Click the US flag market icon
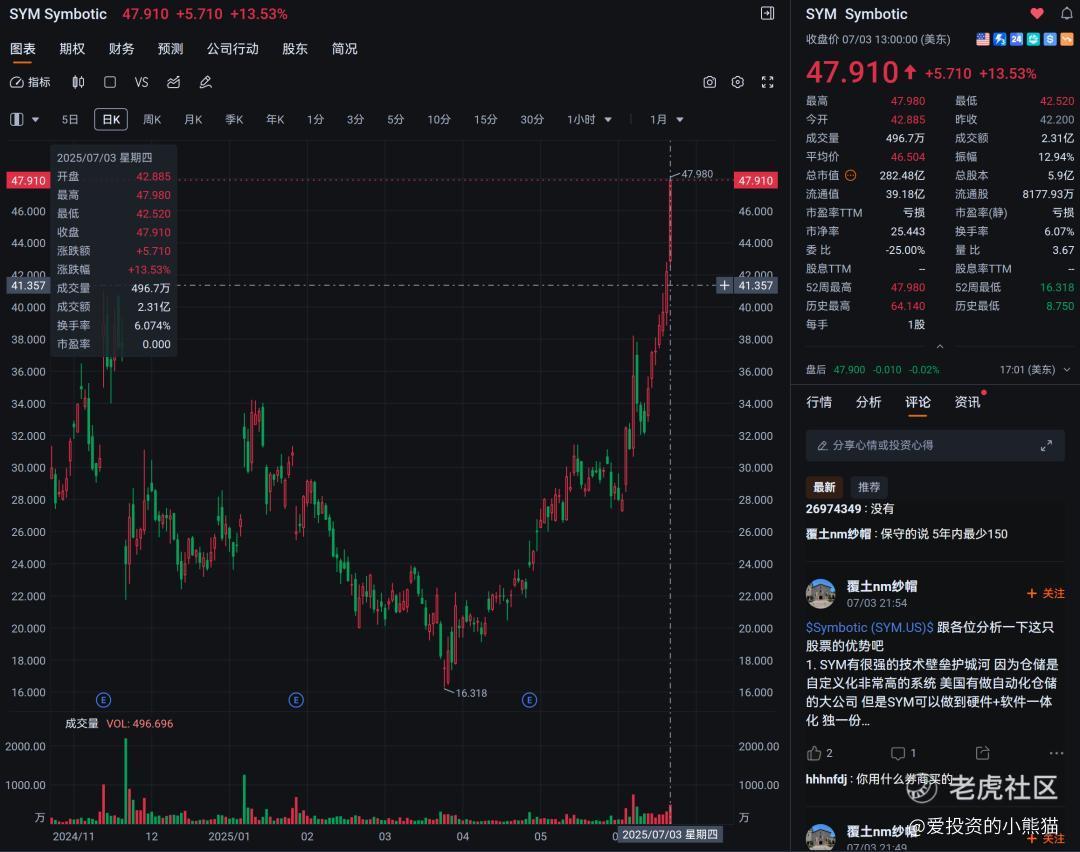Viewport: 1080px width, 852px height. coord(983,39)
